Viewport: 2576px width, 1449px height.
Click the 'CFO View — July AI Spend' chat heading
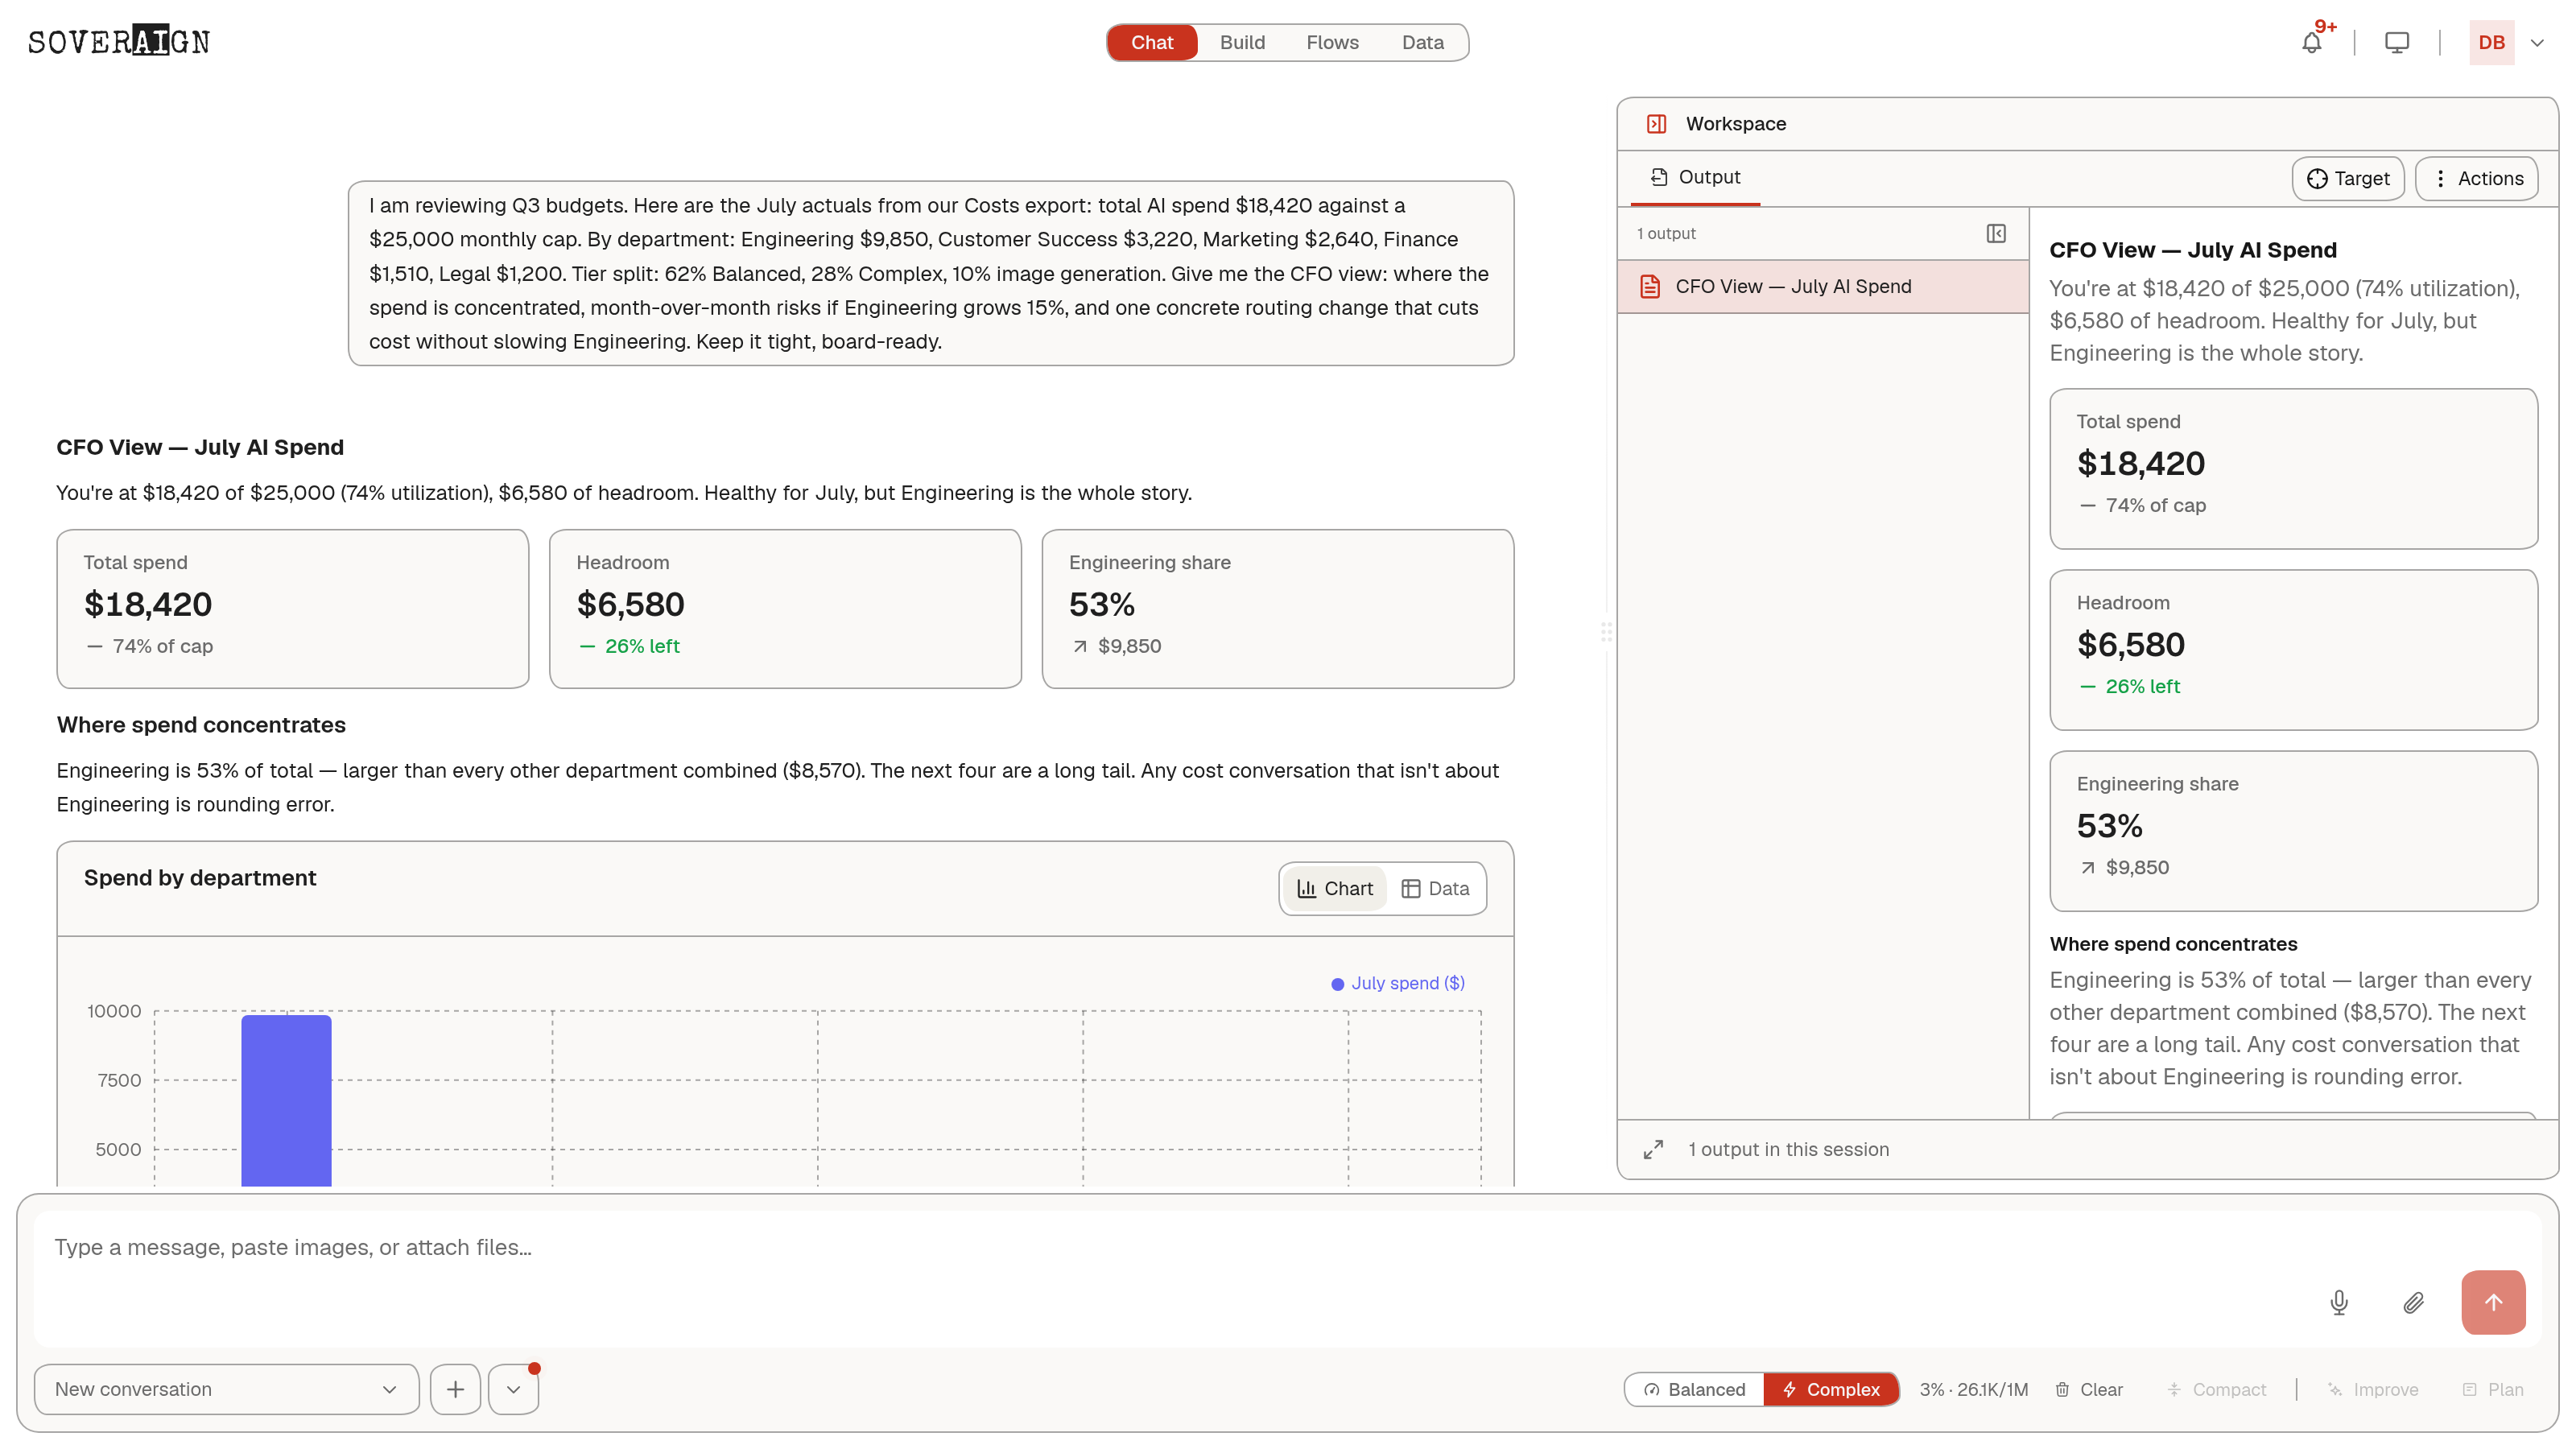[x=200, y=447]
